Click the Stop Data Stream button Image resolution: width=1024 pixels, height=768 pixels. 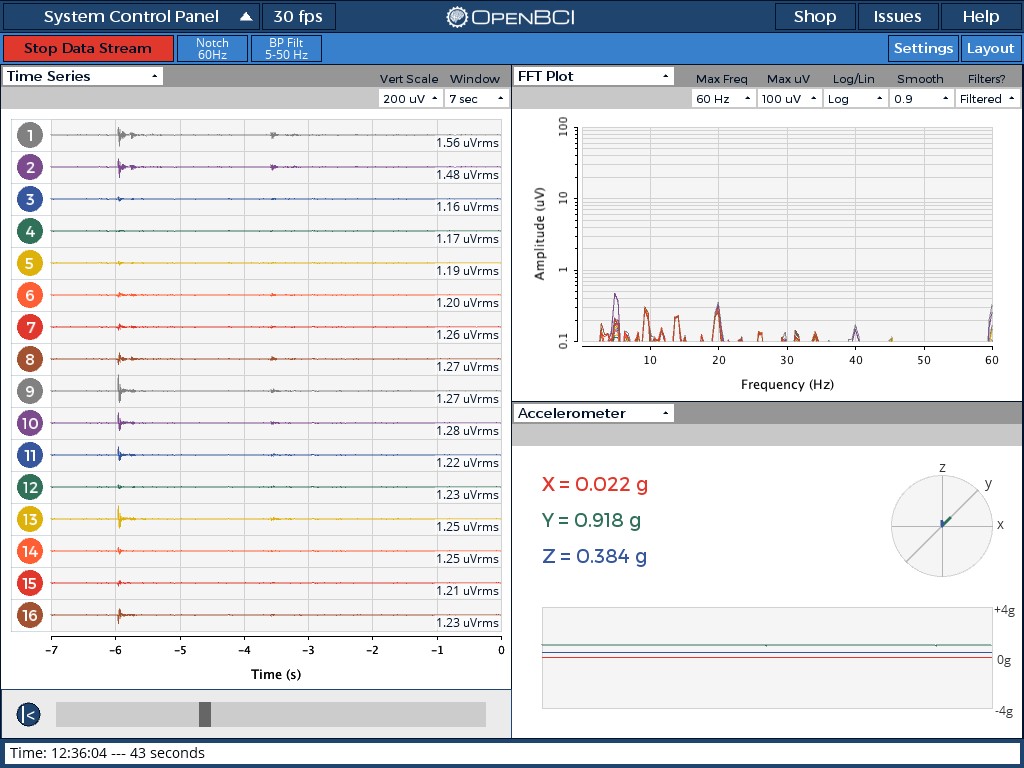coord(88,47)
